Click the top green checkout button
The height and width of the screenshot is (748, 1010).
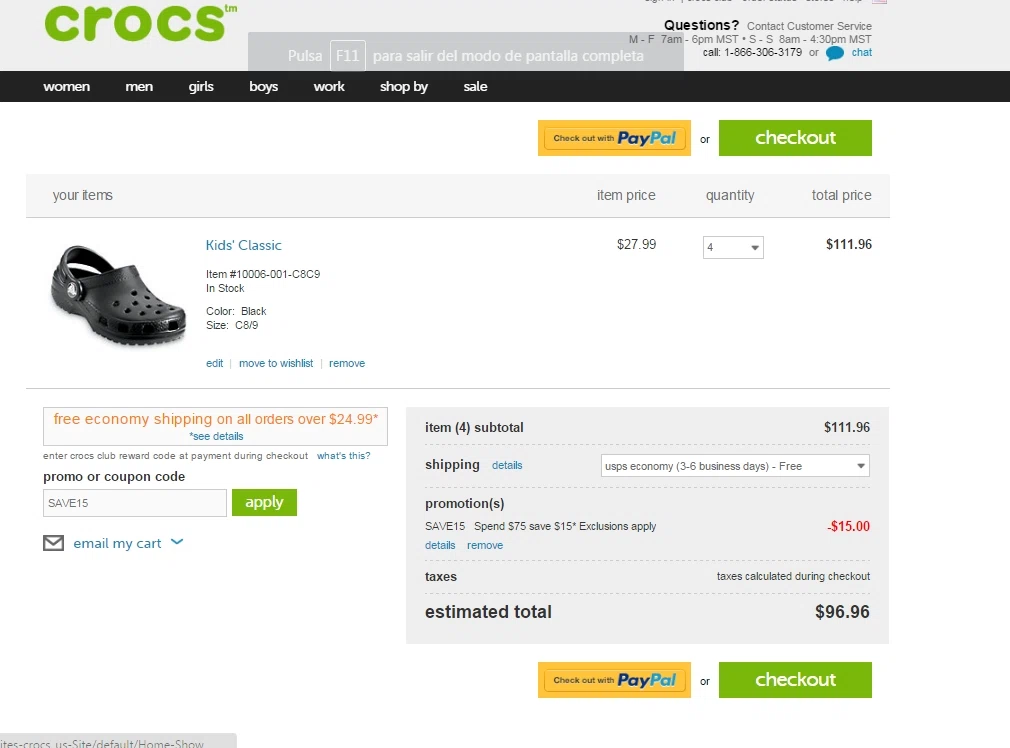796,138
